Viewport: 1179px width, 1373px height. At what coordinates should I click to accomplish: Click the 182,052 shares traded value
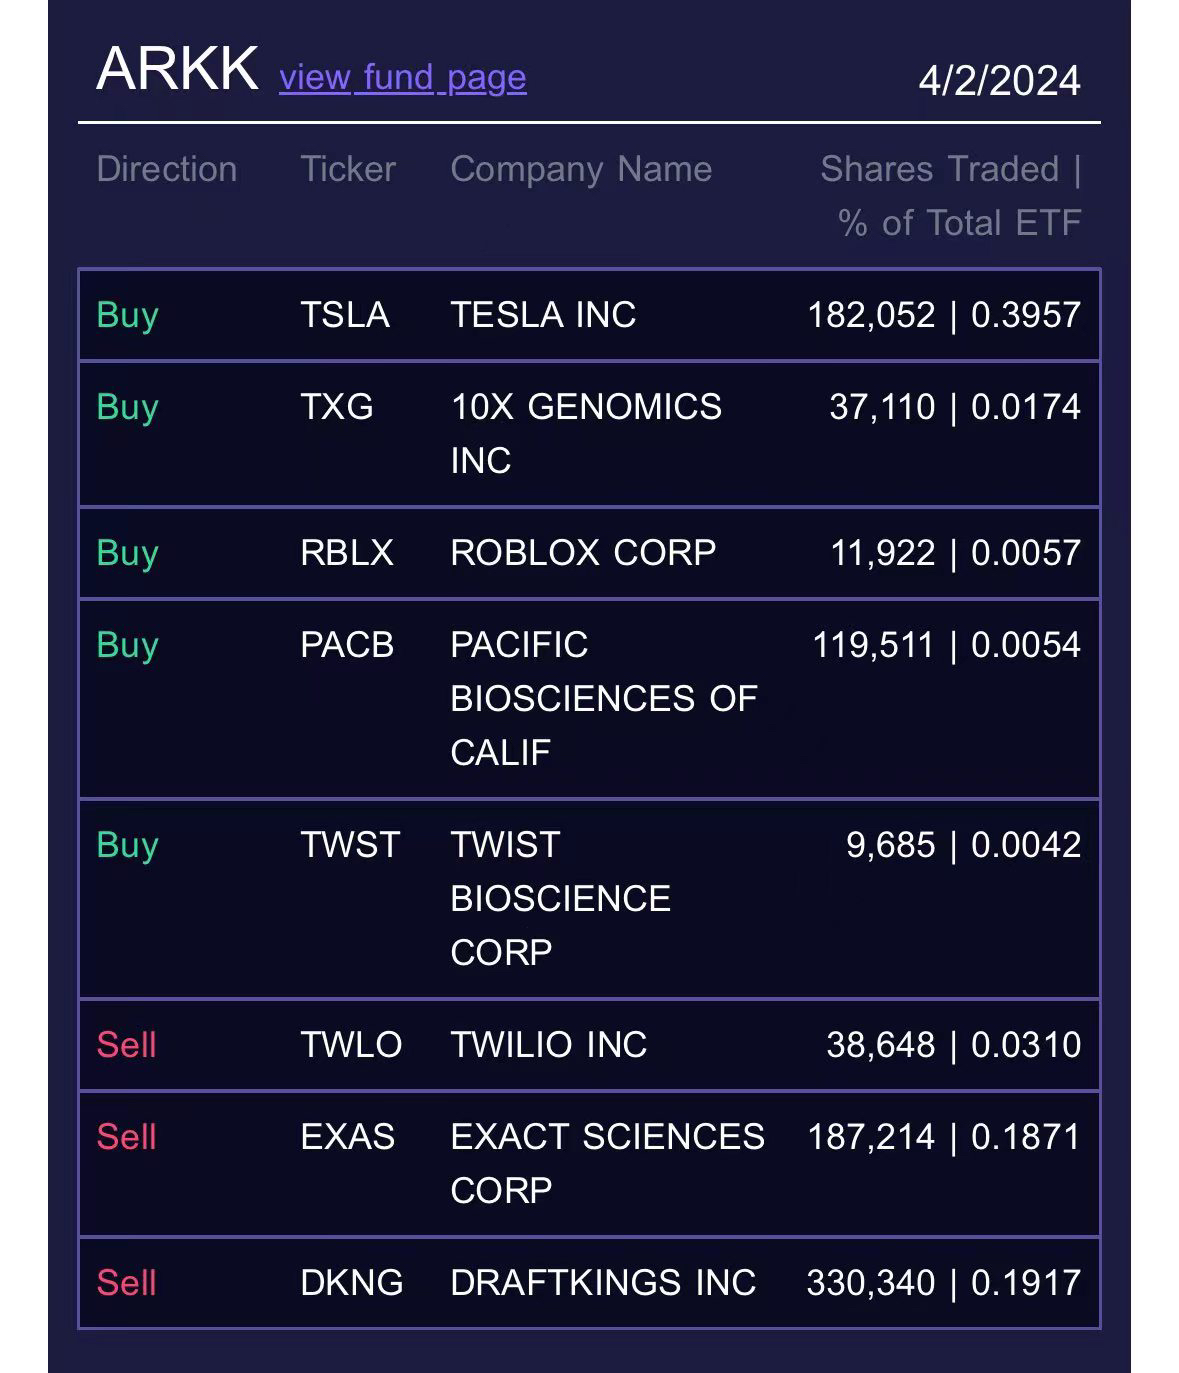point(871,315)
